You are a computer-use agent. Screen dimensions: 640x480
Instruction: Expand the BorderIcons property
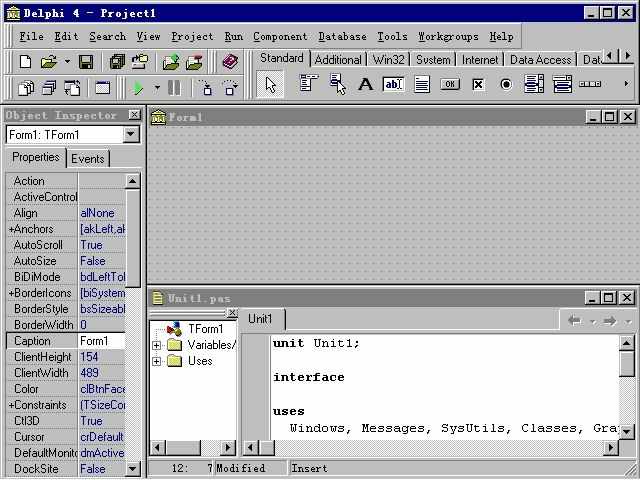point(11,293)
